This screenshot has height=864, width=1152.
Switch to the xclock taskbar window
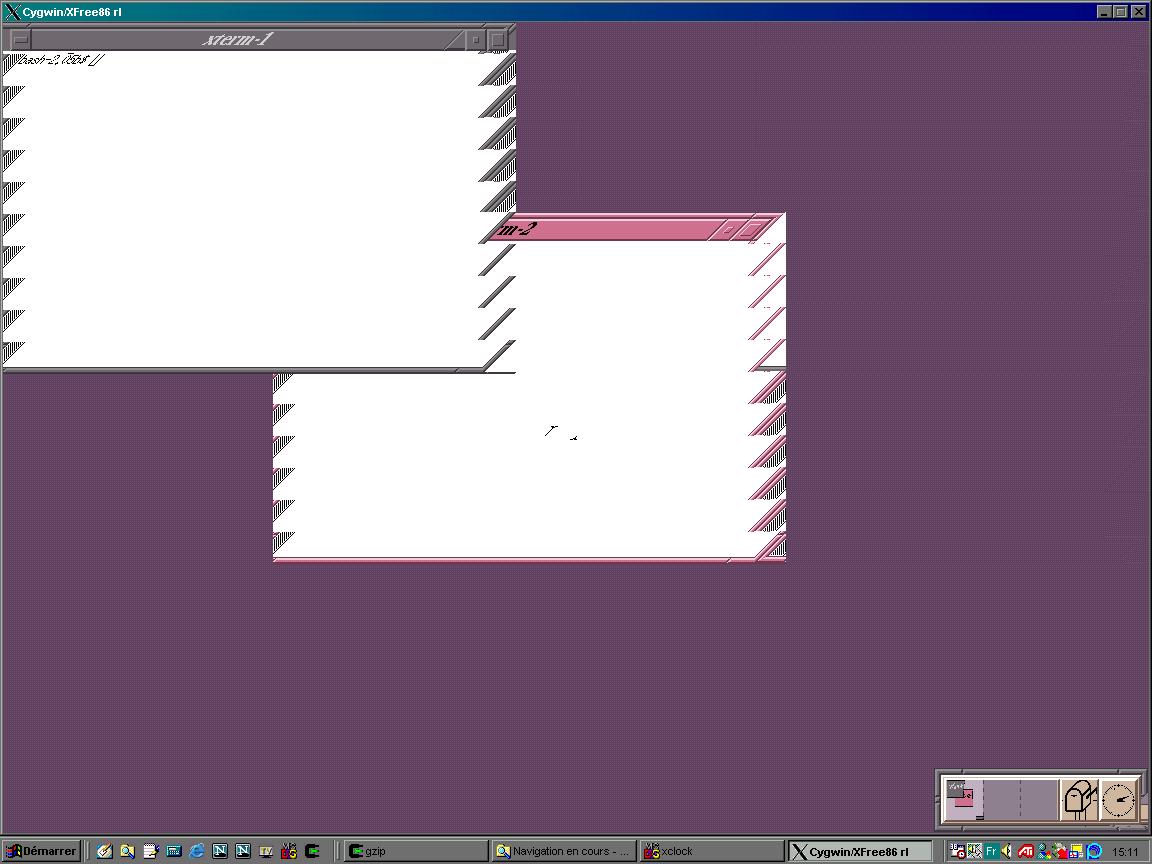click(710, 851)
